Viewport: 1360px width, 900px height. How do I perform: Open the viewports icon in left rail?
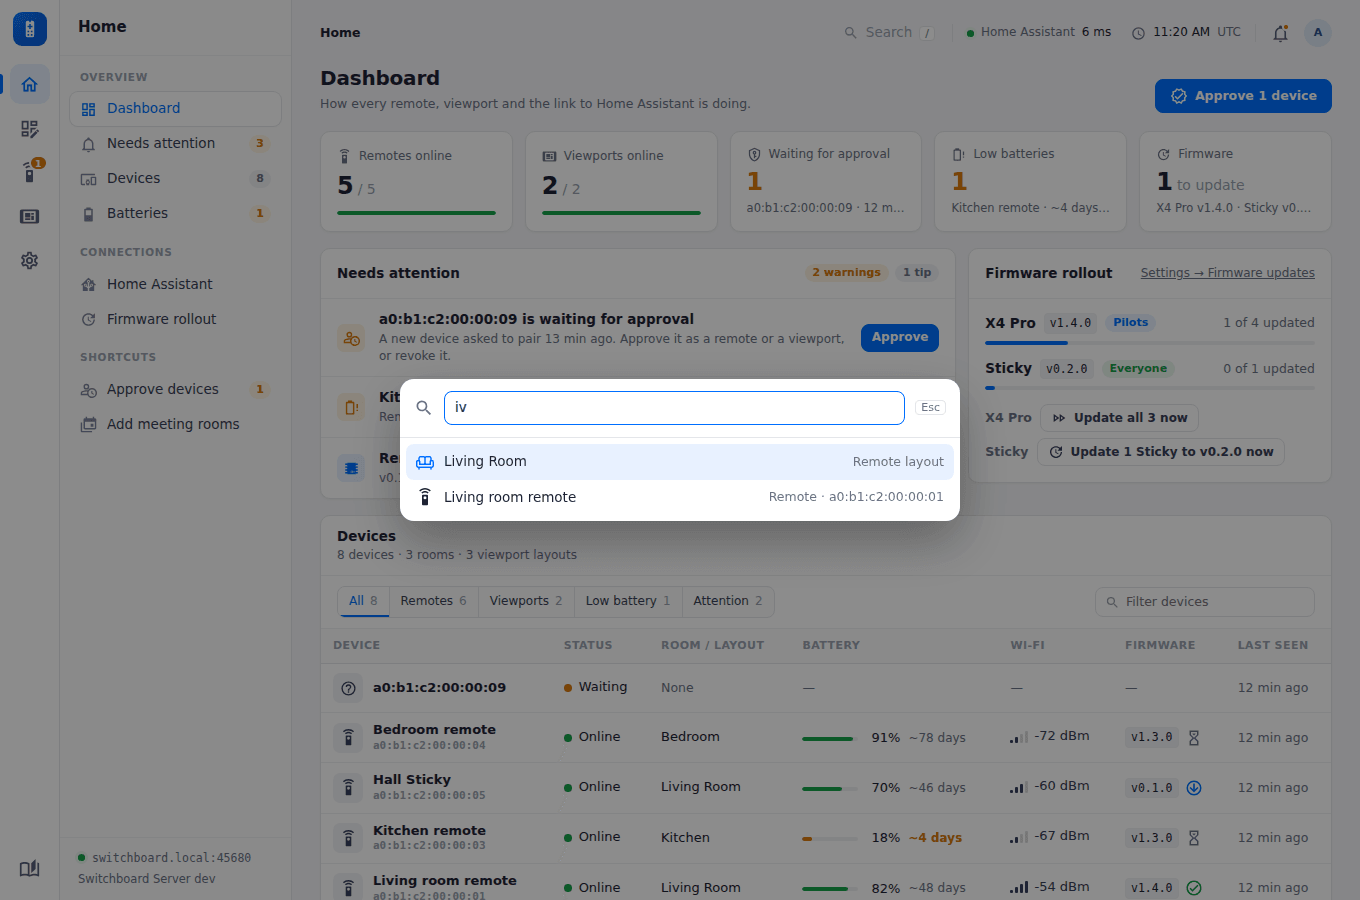point(29,217)
